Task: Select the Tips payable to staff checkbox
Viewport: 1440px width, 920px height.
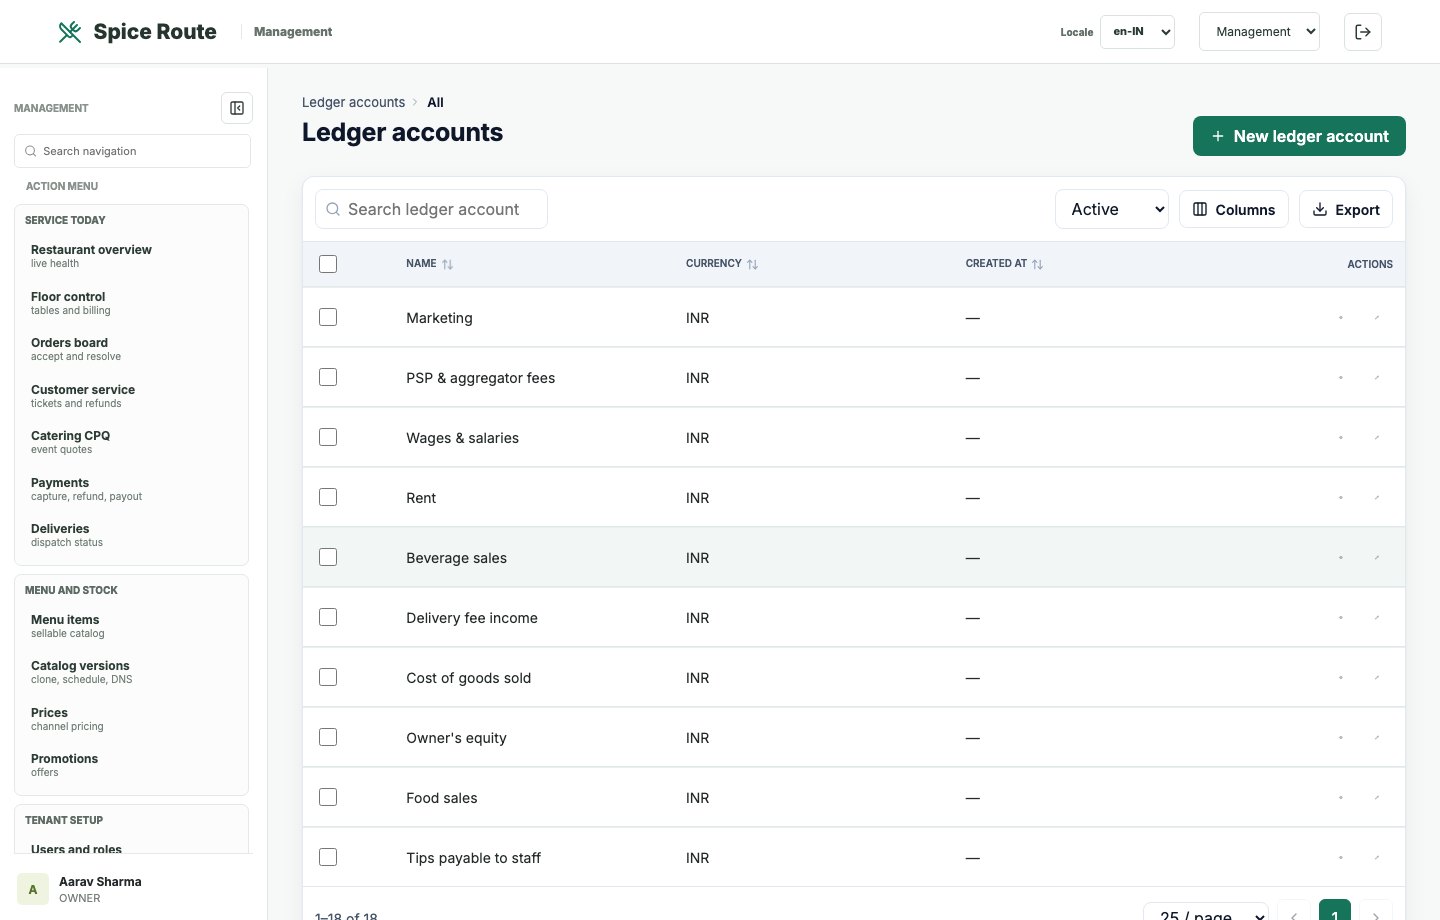Action: point(328,857)
